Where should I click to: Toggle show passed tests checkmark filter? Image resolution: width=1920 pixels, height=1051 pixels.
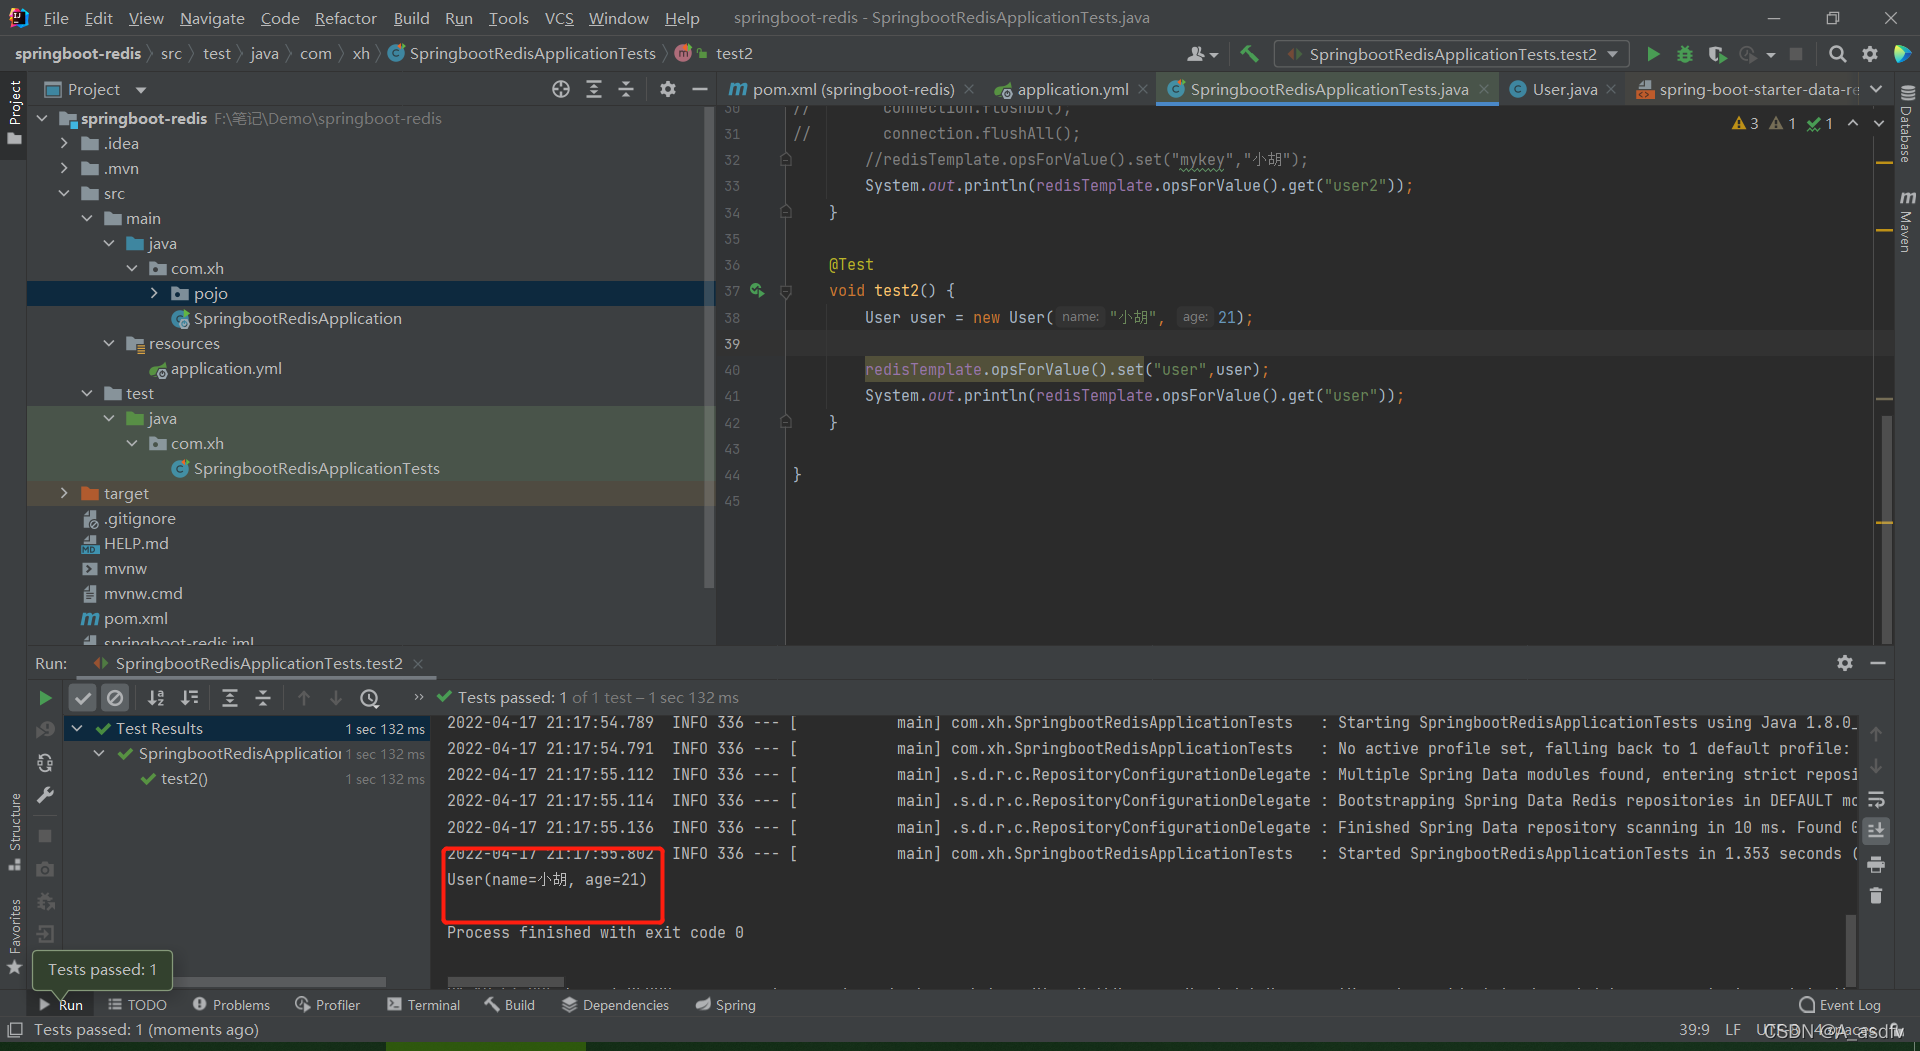pyautogui.click(x=83, y=698)
